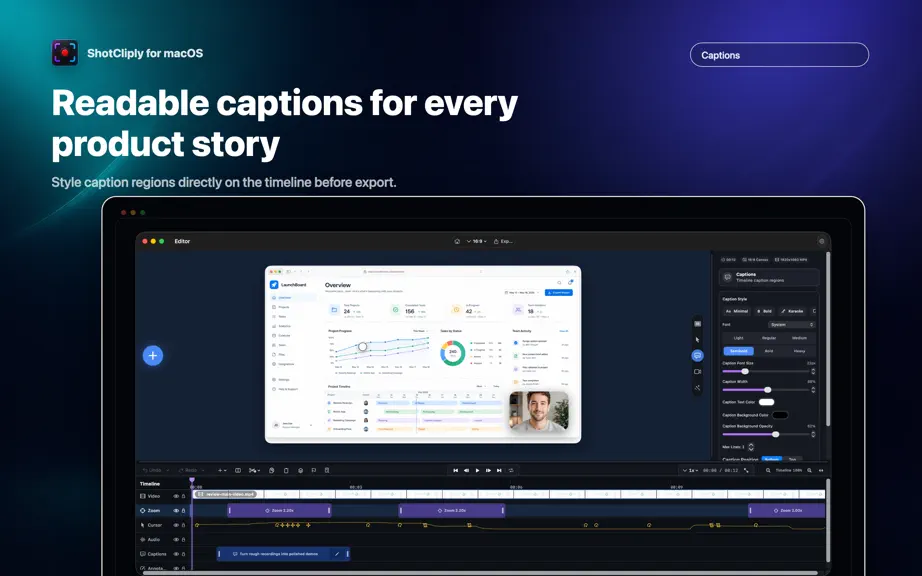Edit the caption clip with pencil icon

coord(337,554)
